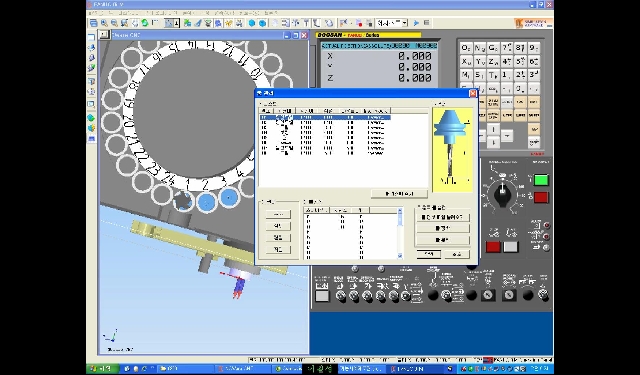Screen dimensions: 640x375
Task: Click the G address key on keypad
Action: 493,48
